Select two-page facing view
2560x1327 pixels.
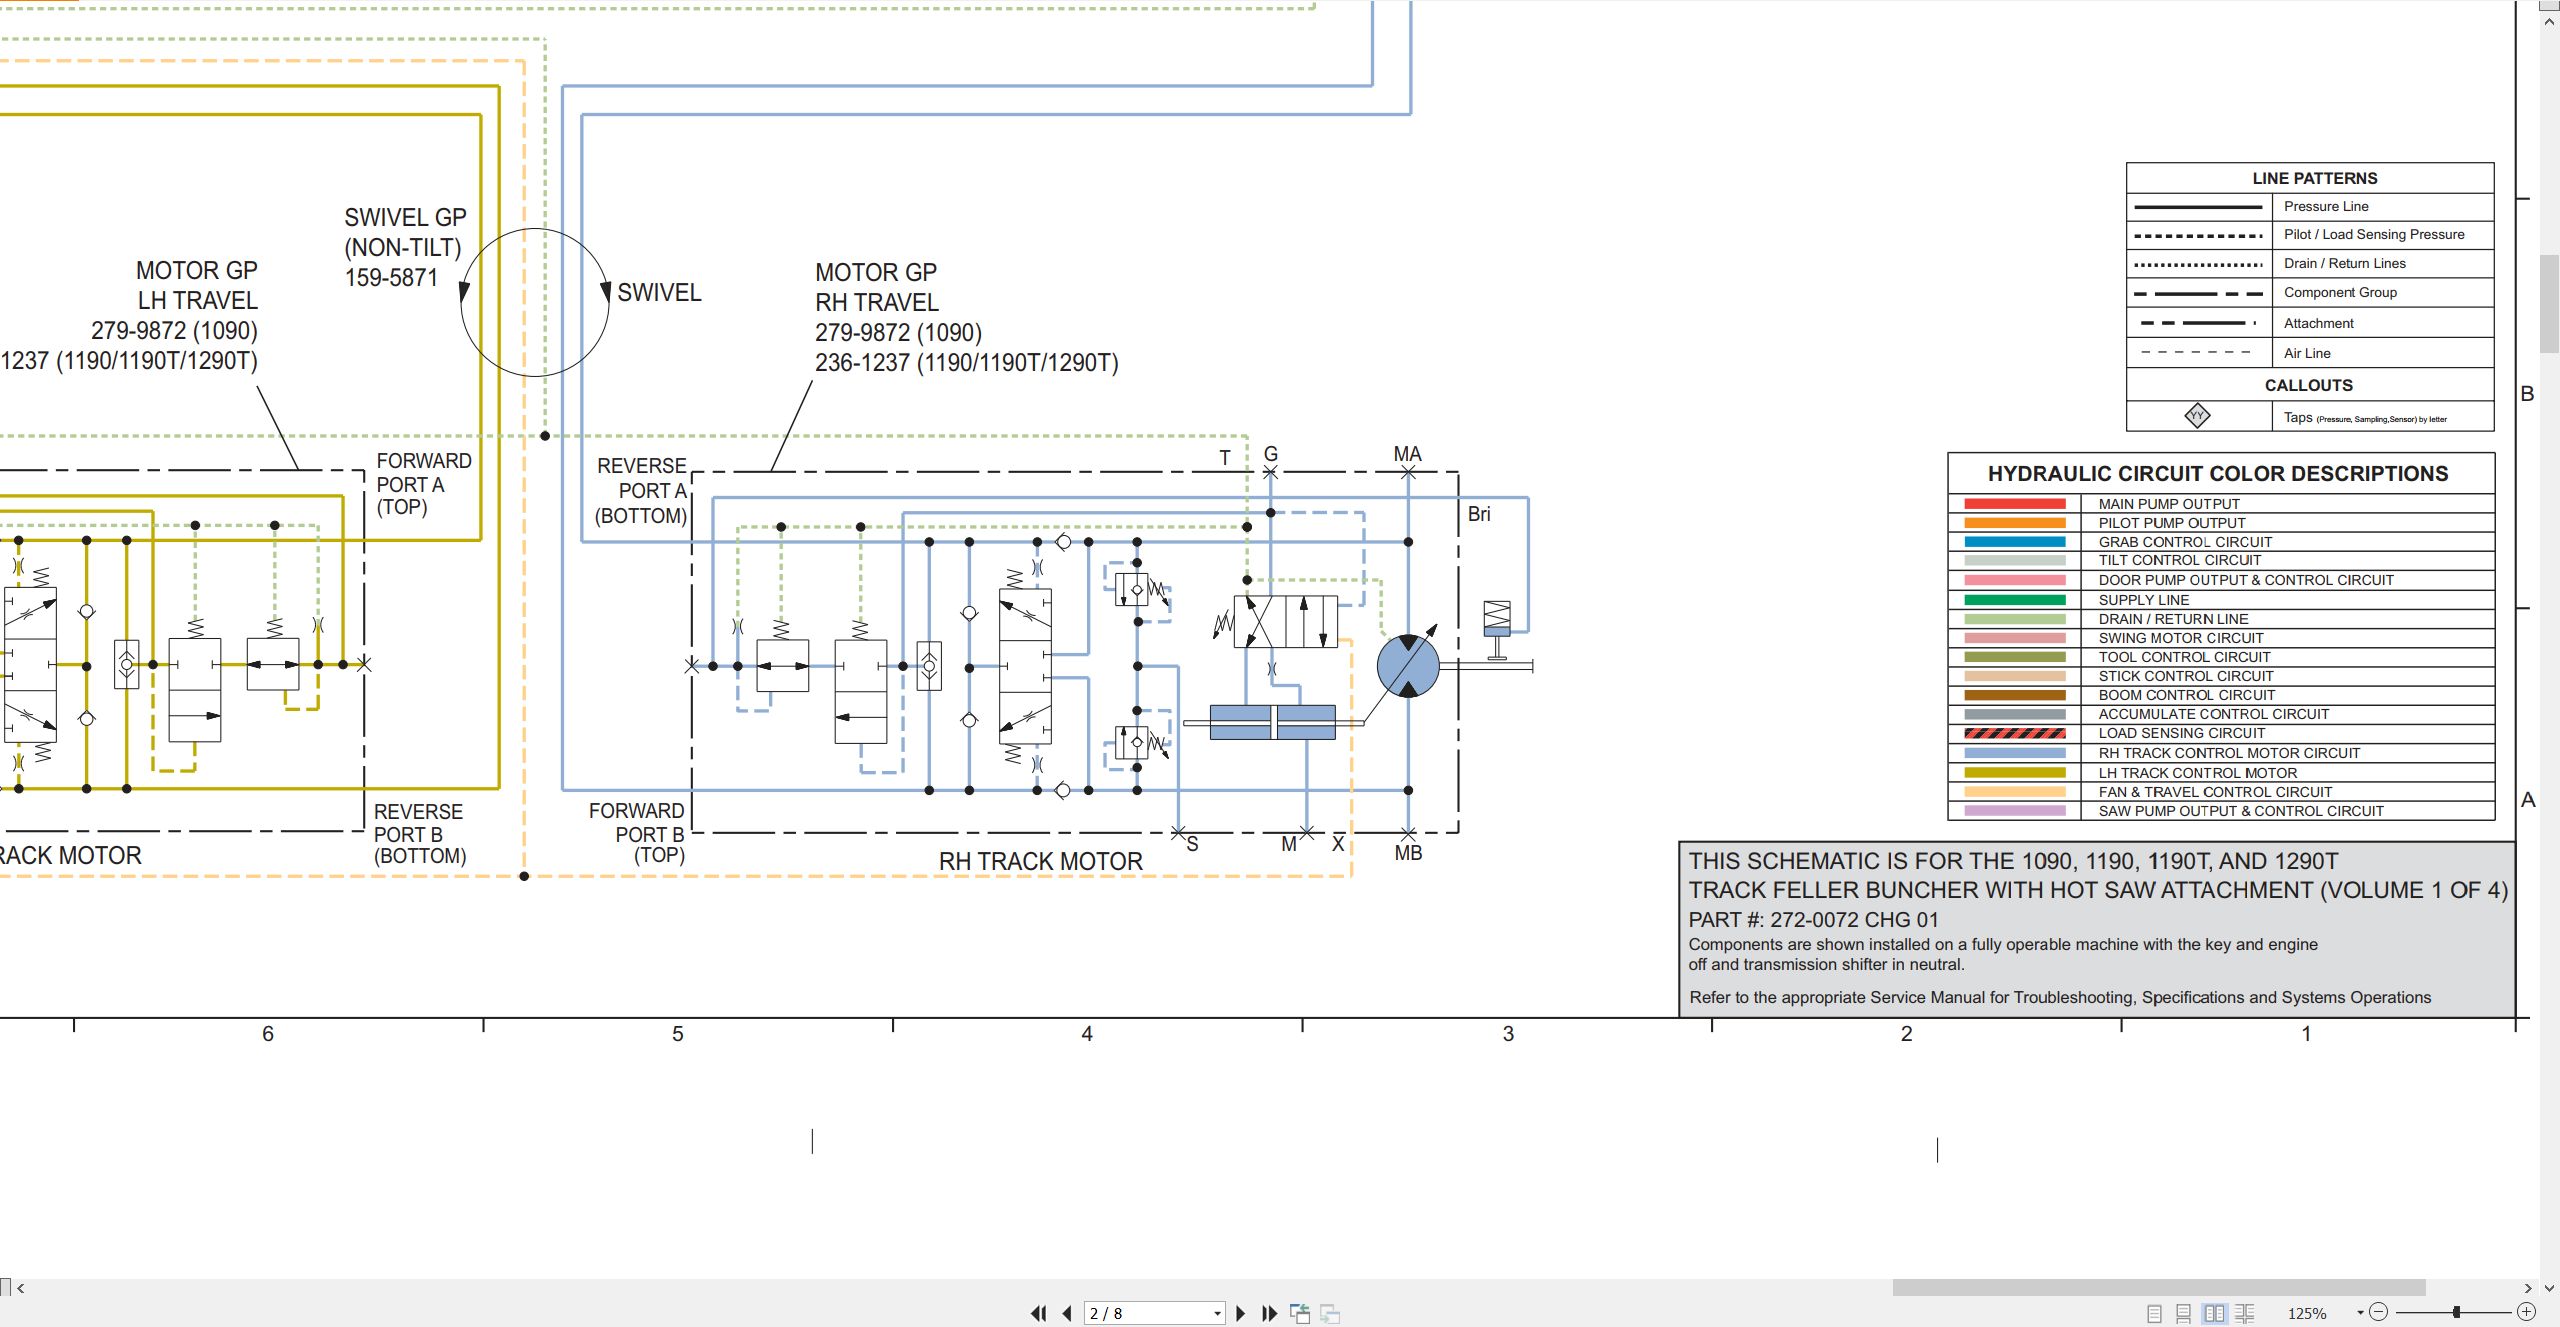coord(2214,1313)
